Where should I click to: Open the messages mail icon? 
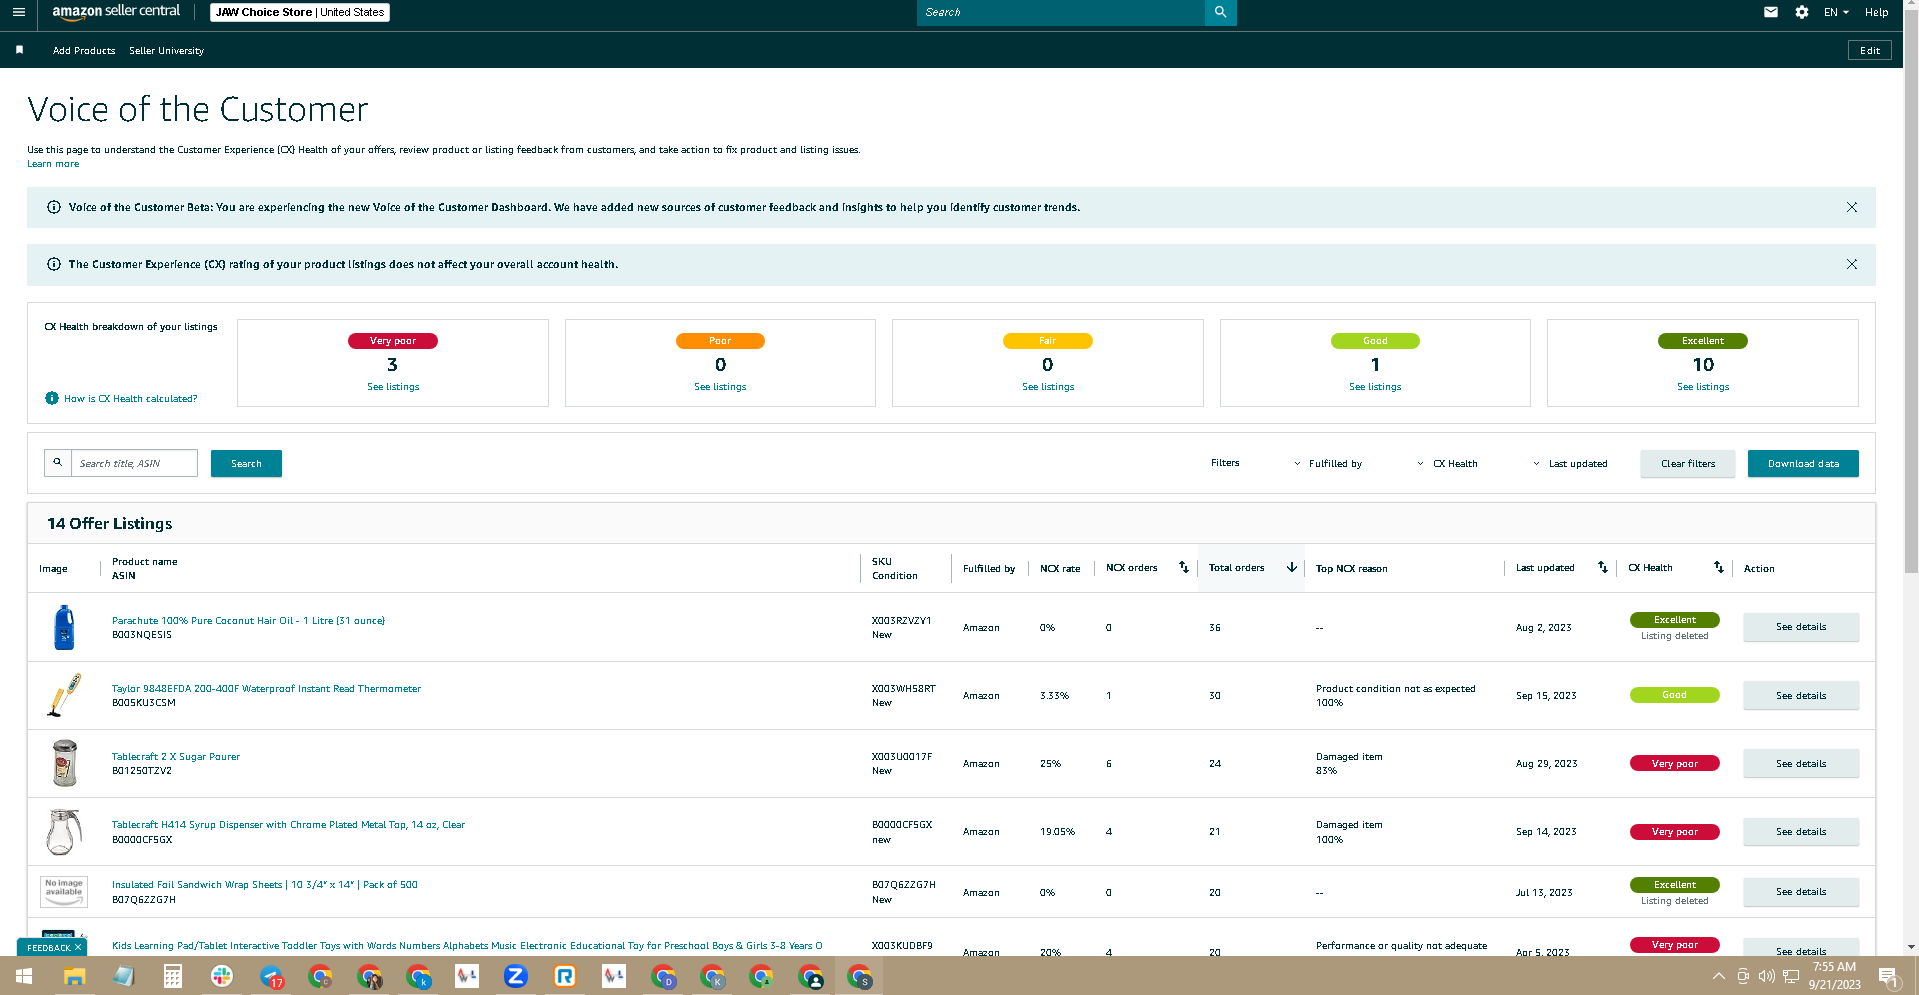(x=1771, y=12)
